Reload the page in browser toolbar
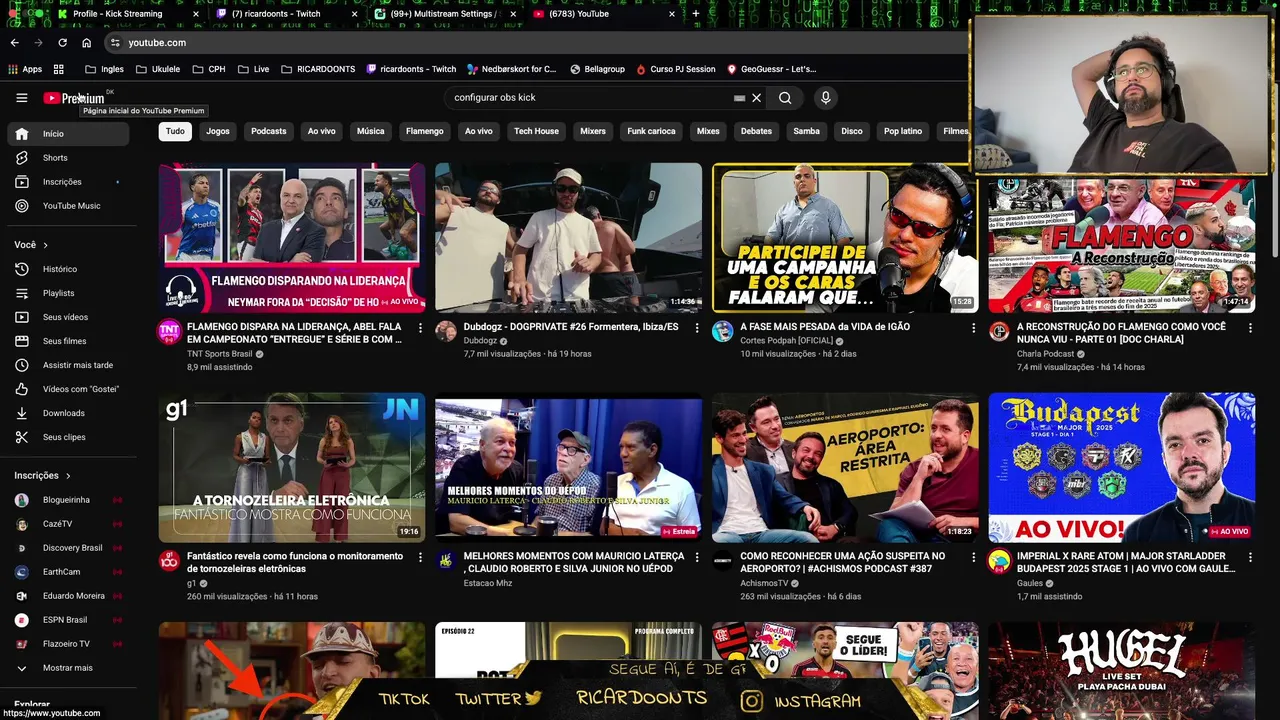The width and height of the screenshot is (1280, 720). pos(62,43)
